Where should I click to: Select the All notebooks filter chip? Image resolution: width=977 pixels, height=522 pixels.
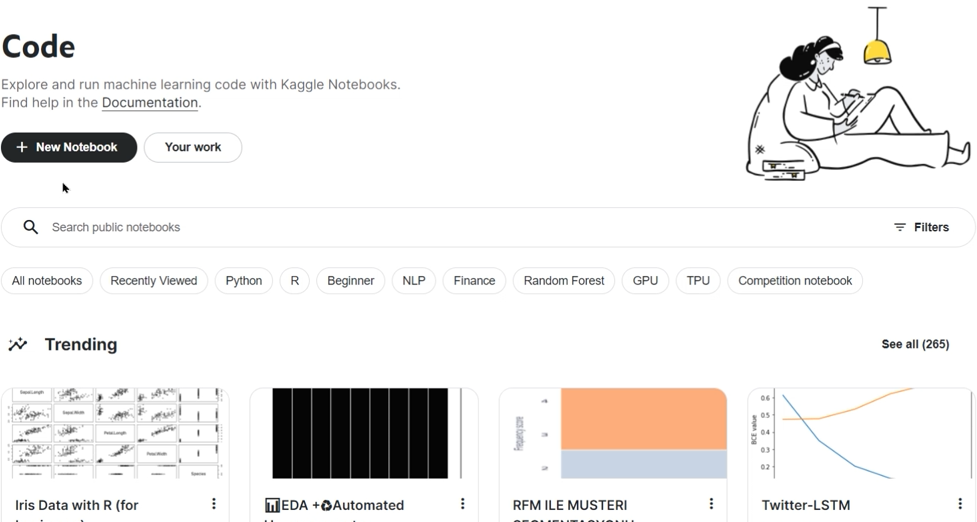pos(47,281)
